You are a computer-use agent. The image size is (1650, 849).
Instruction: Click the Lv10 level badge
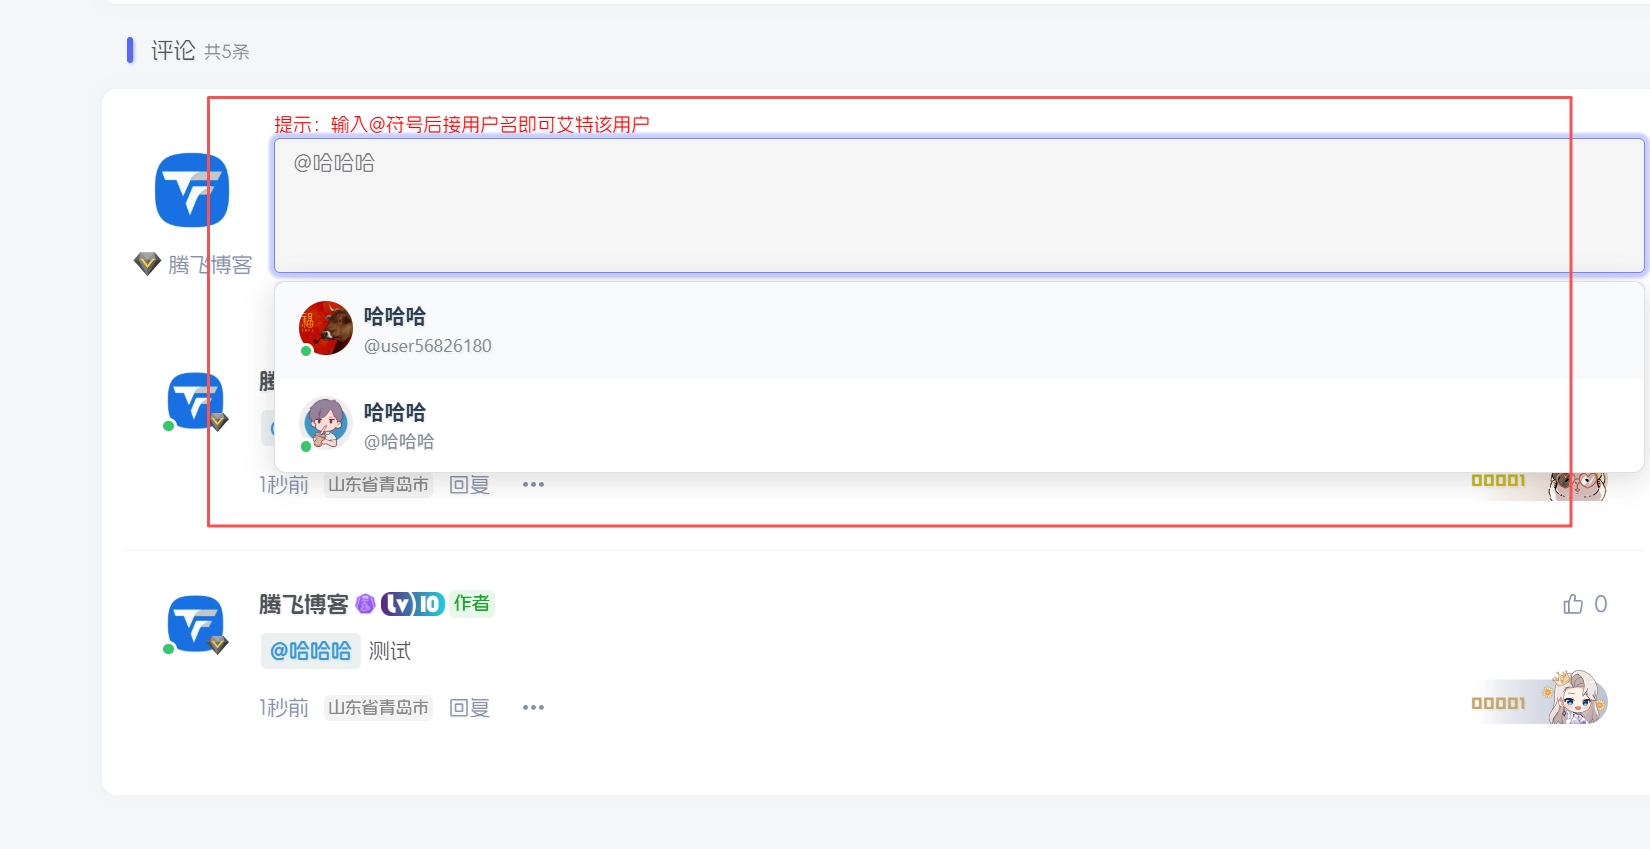[x=412, y=604]
